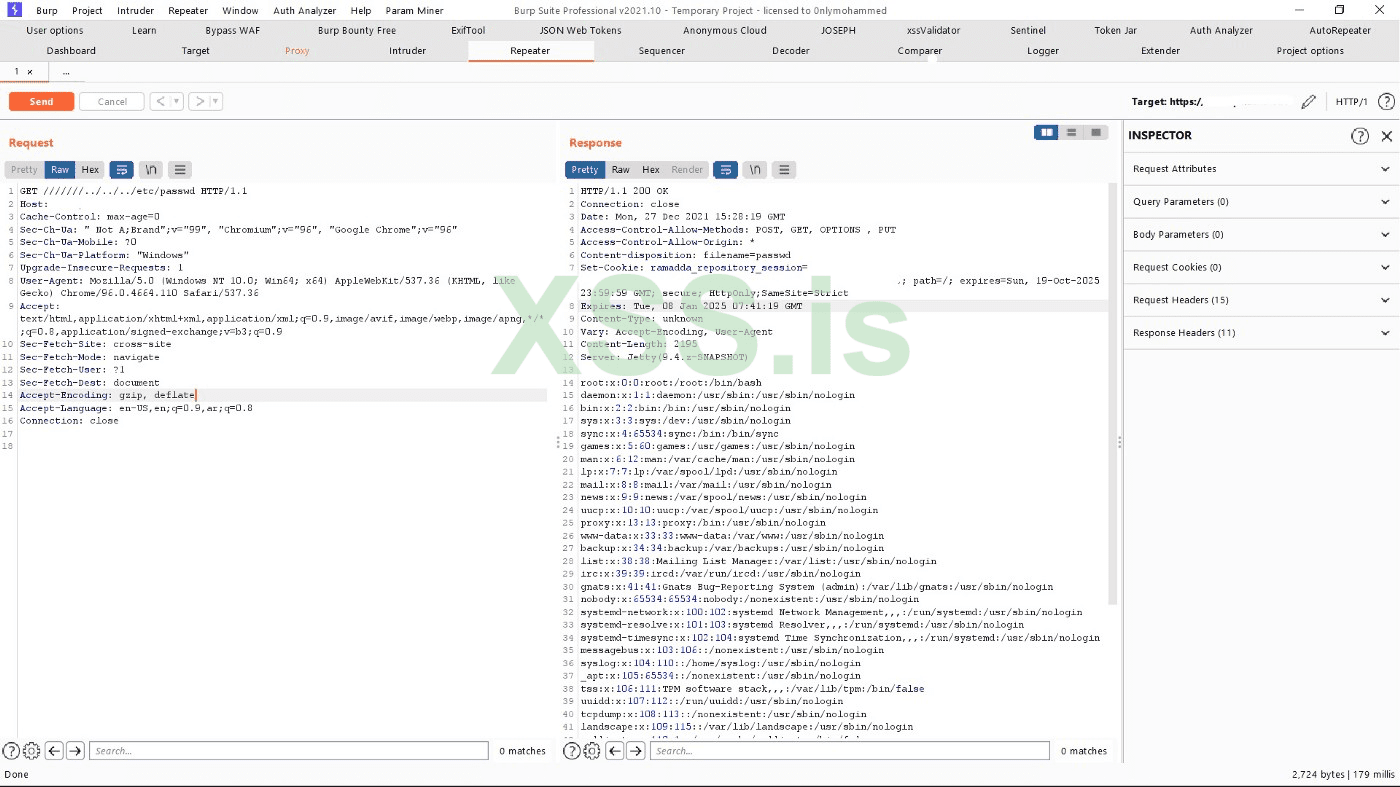
Task: Expand Body Parameters (0) section
Action: [x=1261, y=235]
